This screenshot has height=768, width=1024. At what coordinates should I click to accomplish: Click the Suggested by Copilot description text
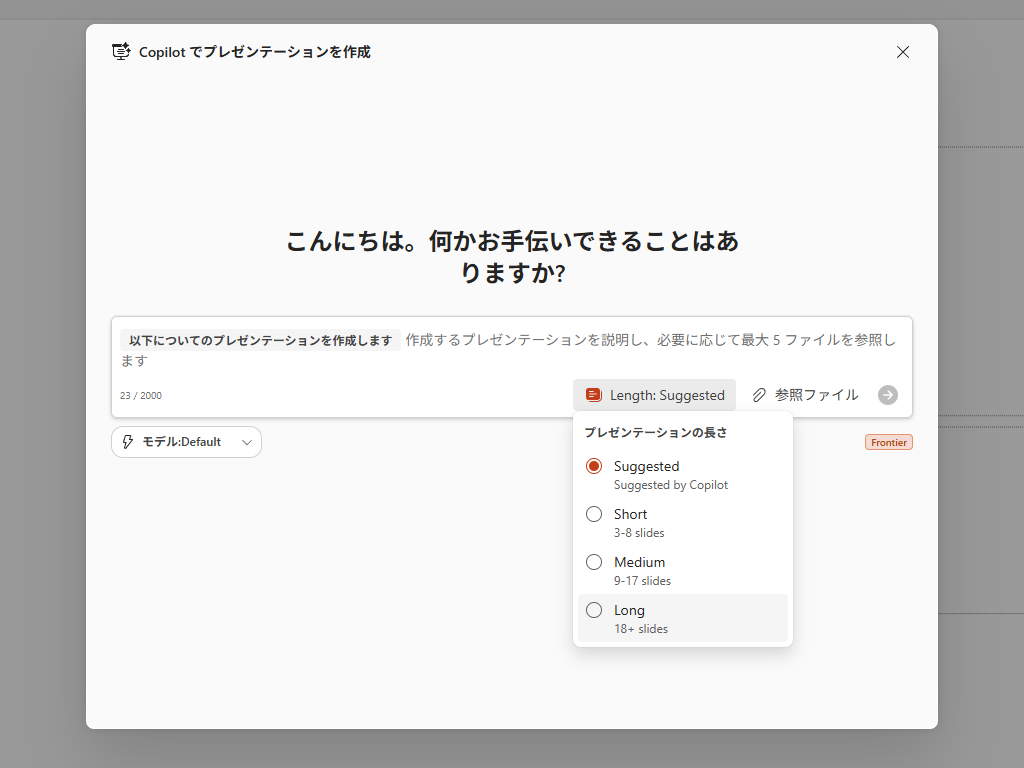point(671,485)
